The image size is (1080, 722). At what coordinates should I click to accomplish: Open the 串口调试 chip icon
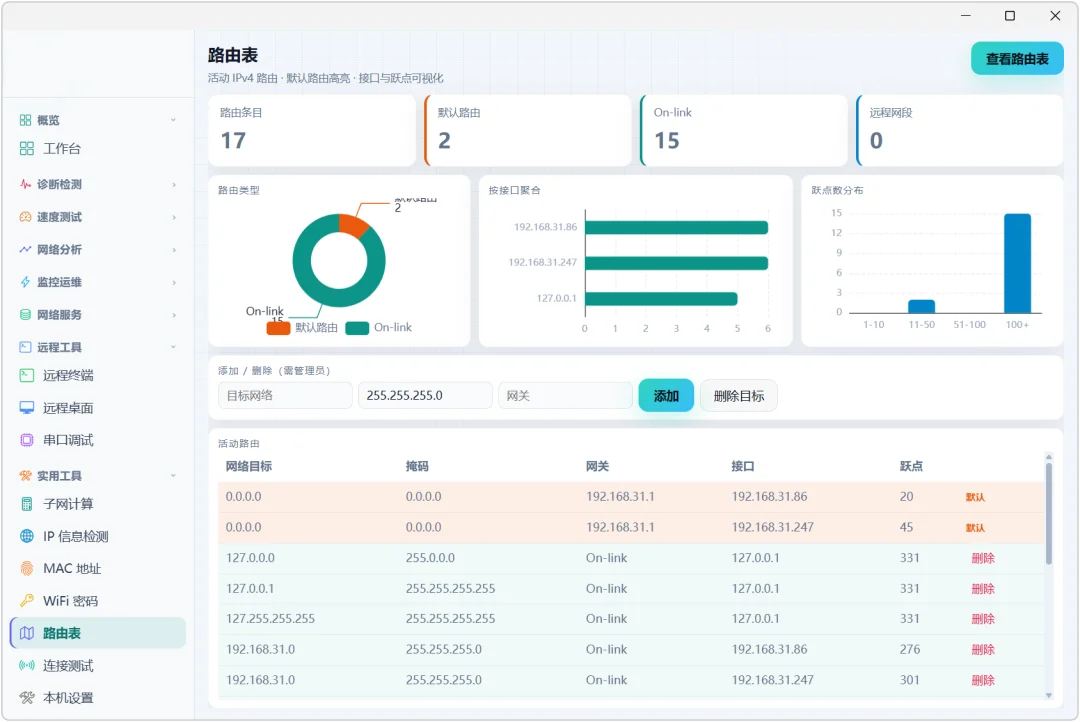click(x=27, y=440)
